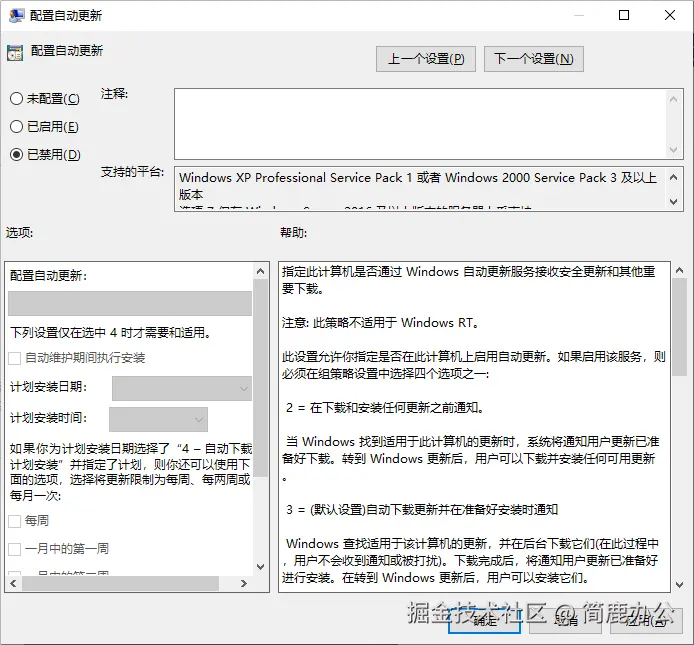Click help line 2 = 在下载和安装任何更新之前通知。
694x645 pixels.
385,408
